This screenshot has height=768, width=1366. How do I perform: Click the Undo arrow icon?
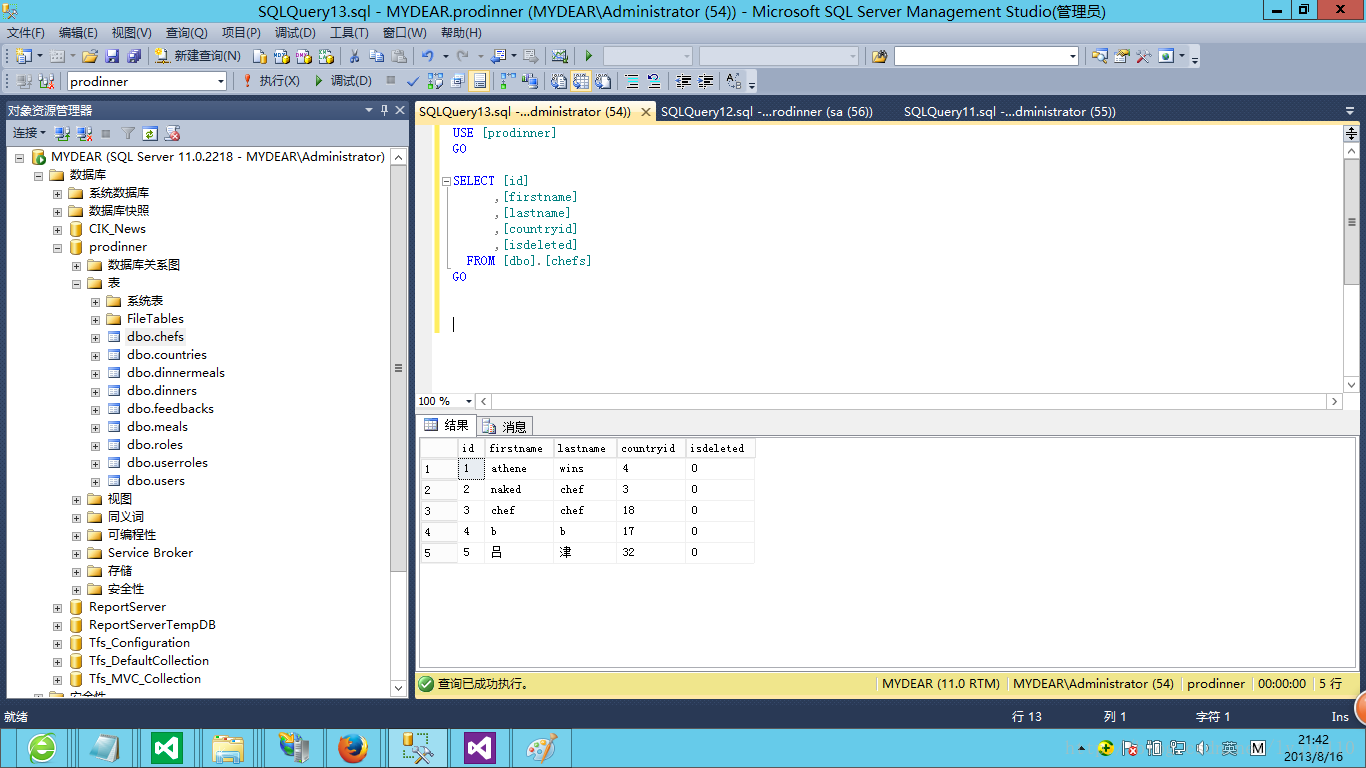tap(427, 56)
